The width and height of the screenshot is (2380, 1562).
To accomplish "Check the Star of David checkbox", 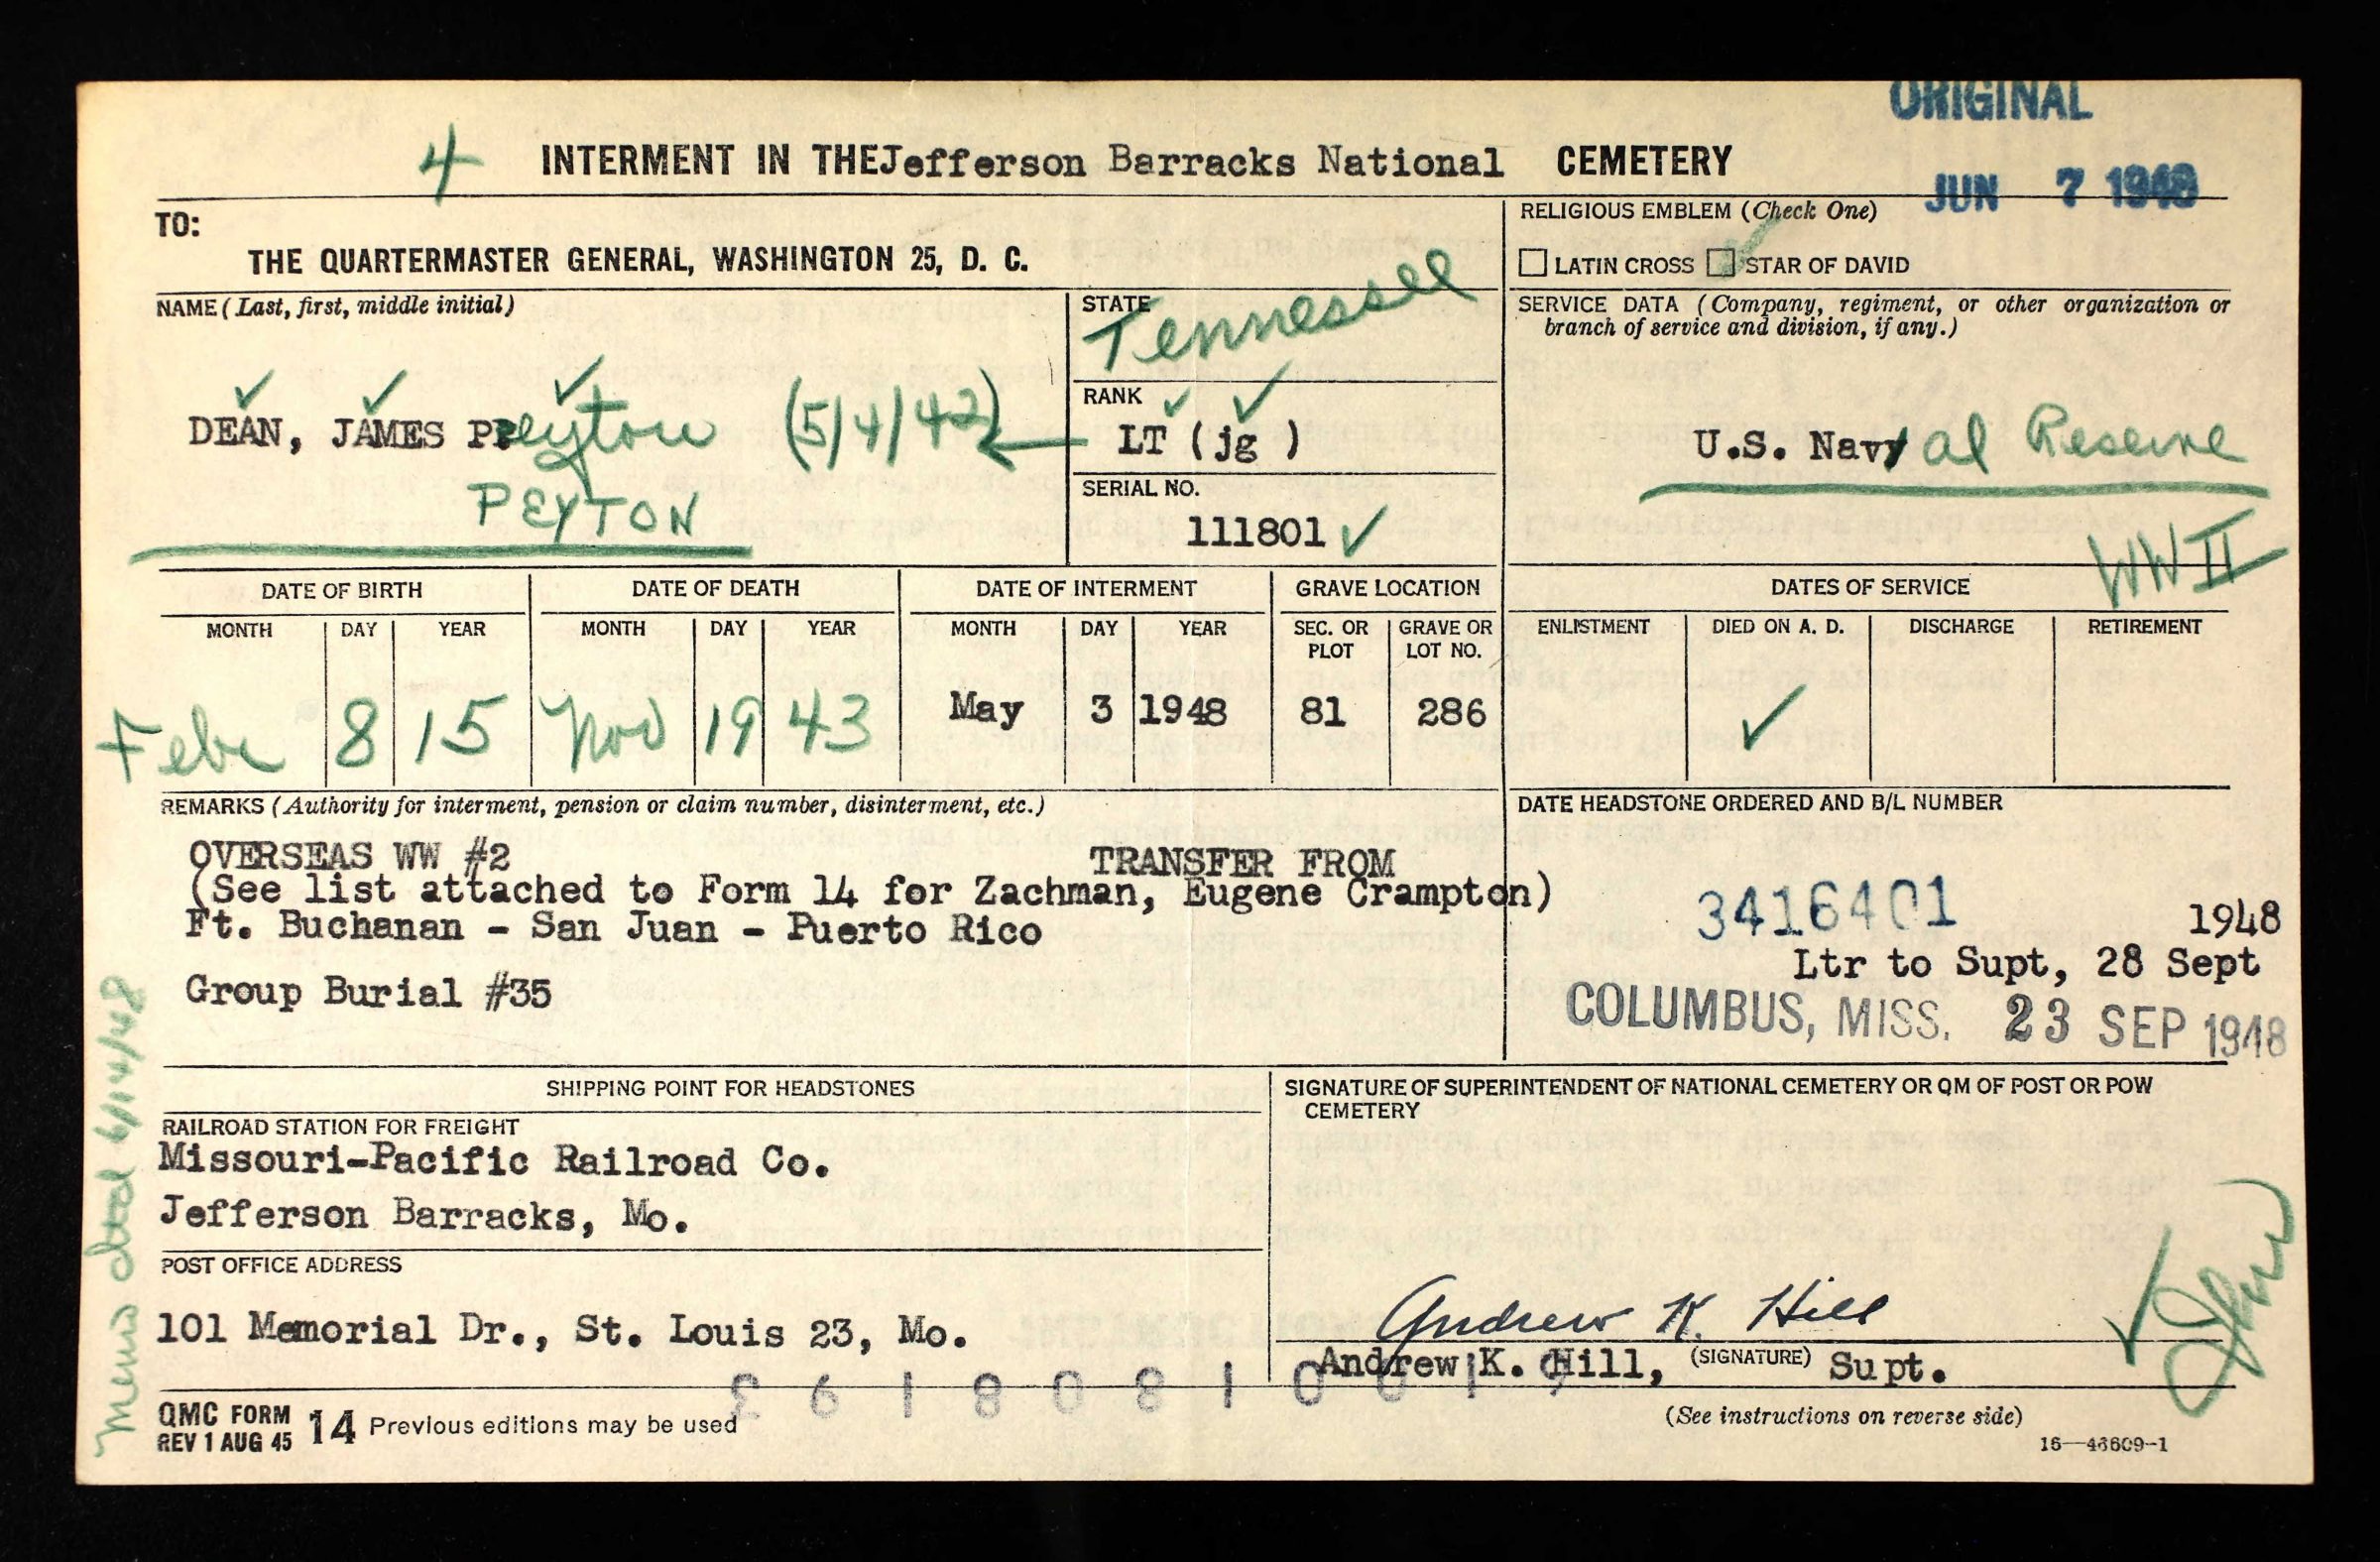I will coord(1721,263).
